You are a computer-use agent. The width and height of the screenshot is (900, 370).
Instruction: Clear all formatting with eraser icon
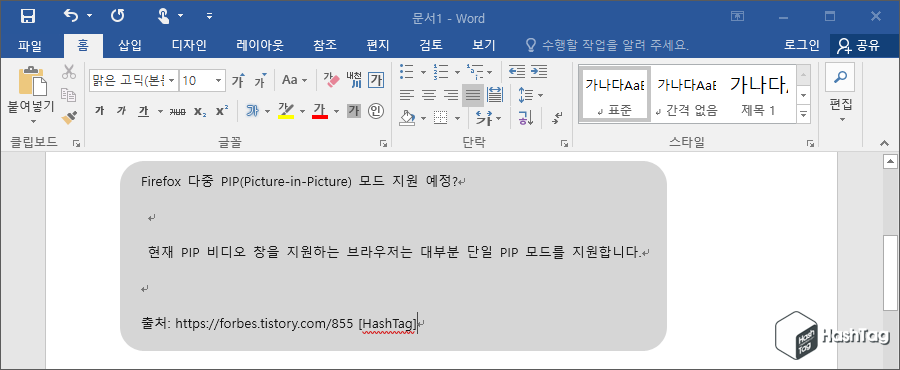[x=331, y=80]
